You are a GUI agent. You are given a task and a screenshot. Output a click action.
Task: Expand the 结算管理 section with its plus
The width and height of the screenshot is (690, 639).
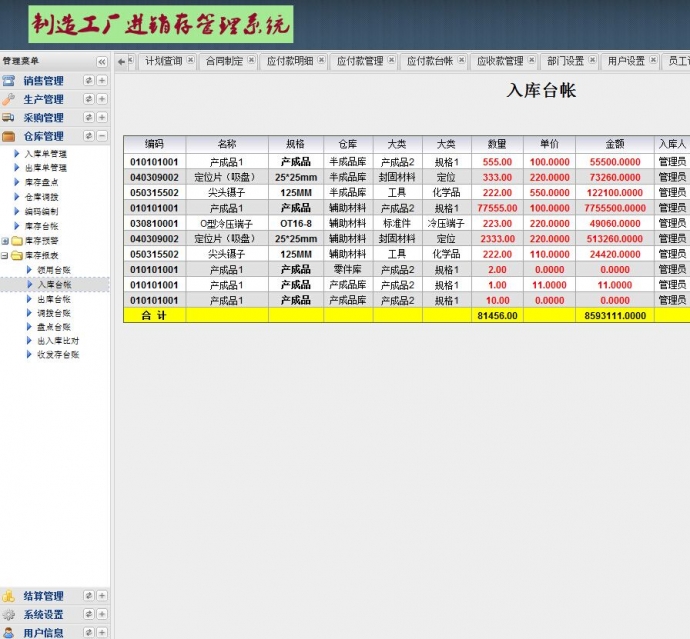click(102, 595)
